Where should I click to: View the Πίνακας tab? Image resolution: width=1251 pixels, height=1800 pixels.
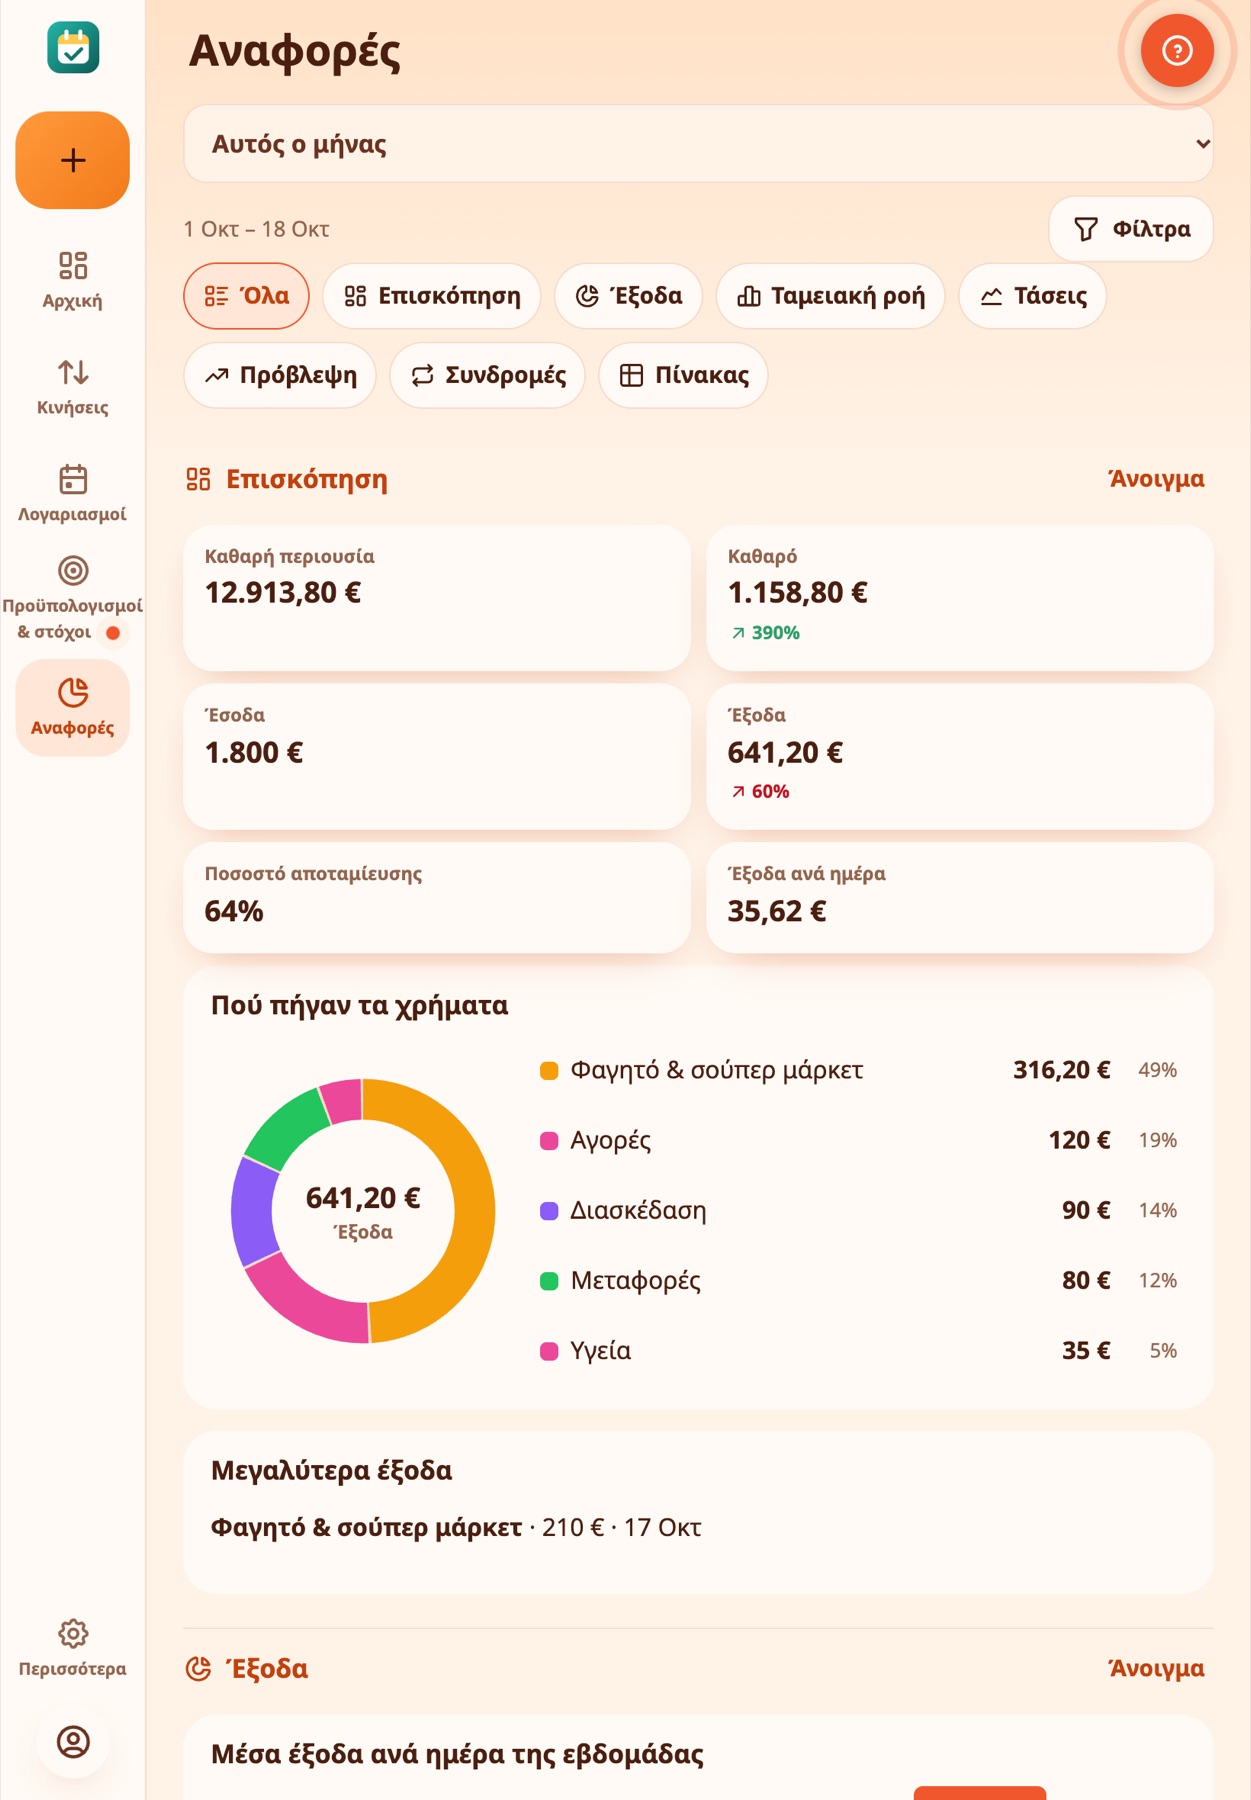click(x=684, y=375)
